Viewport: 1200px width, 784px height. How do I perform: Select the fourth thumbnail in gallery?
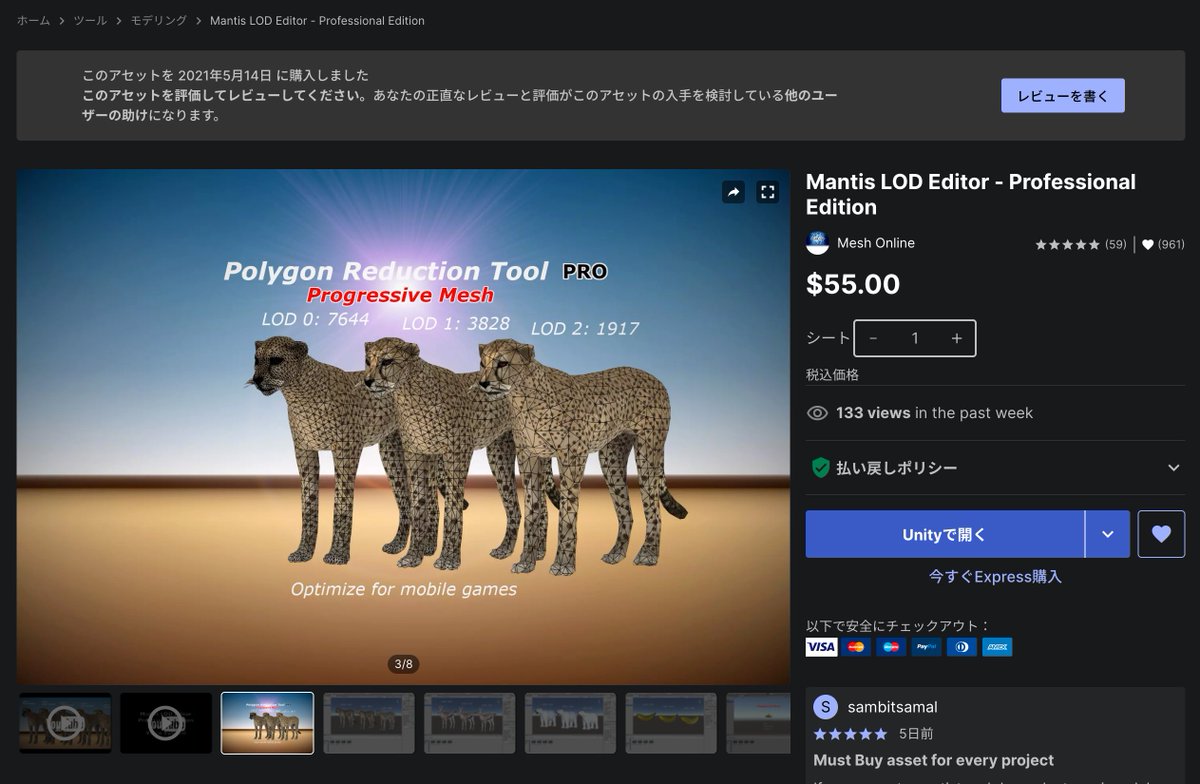click(369, 723)
